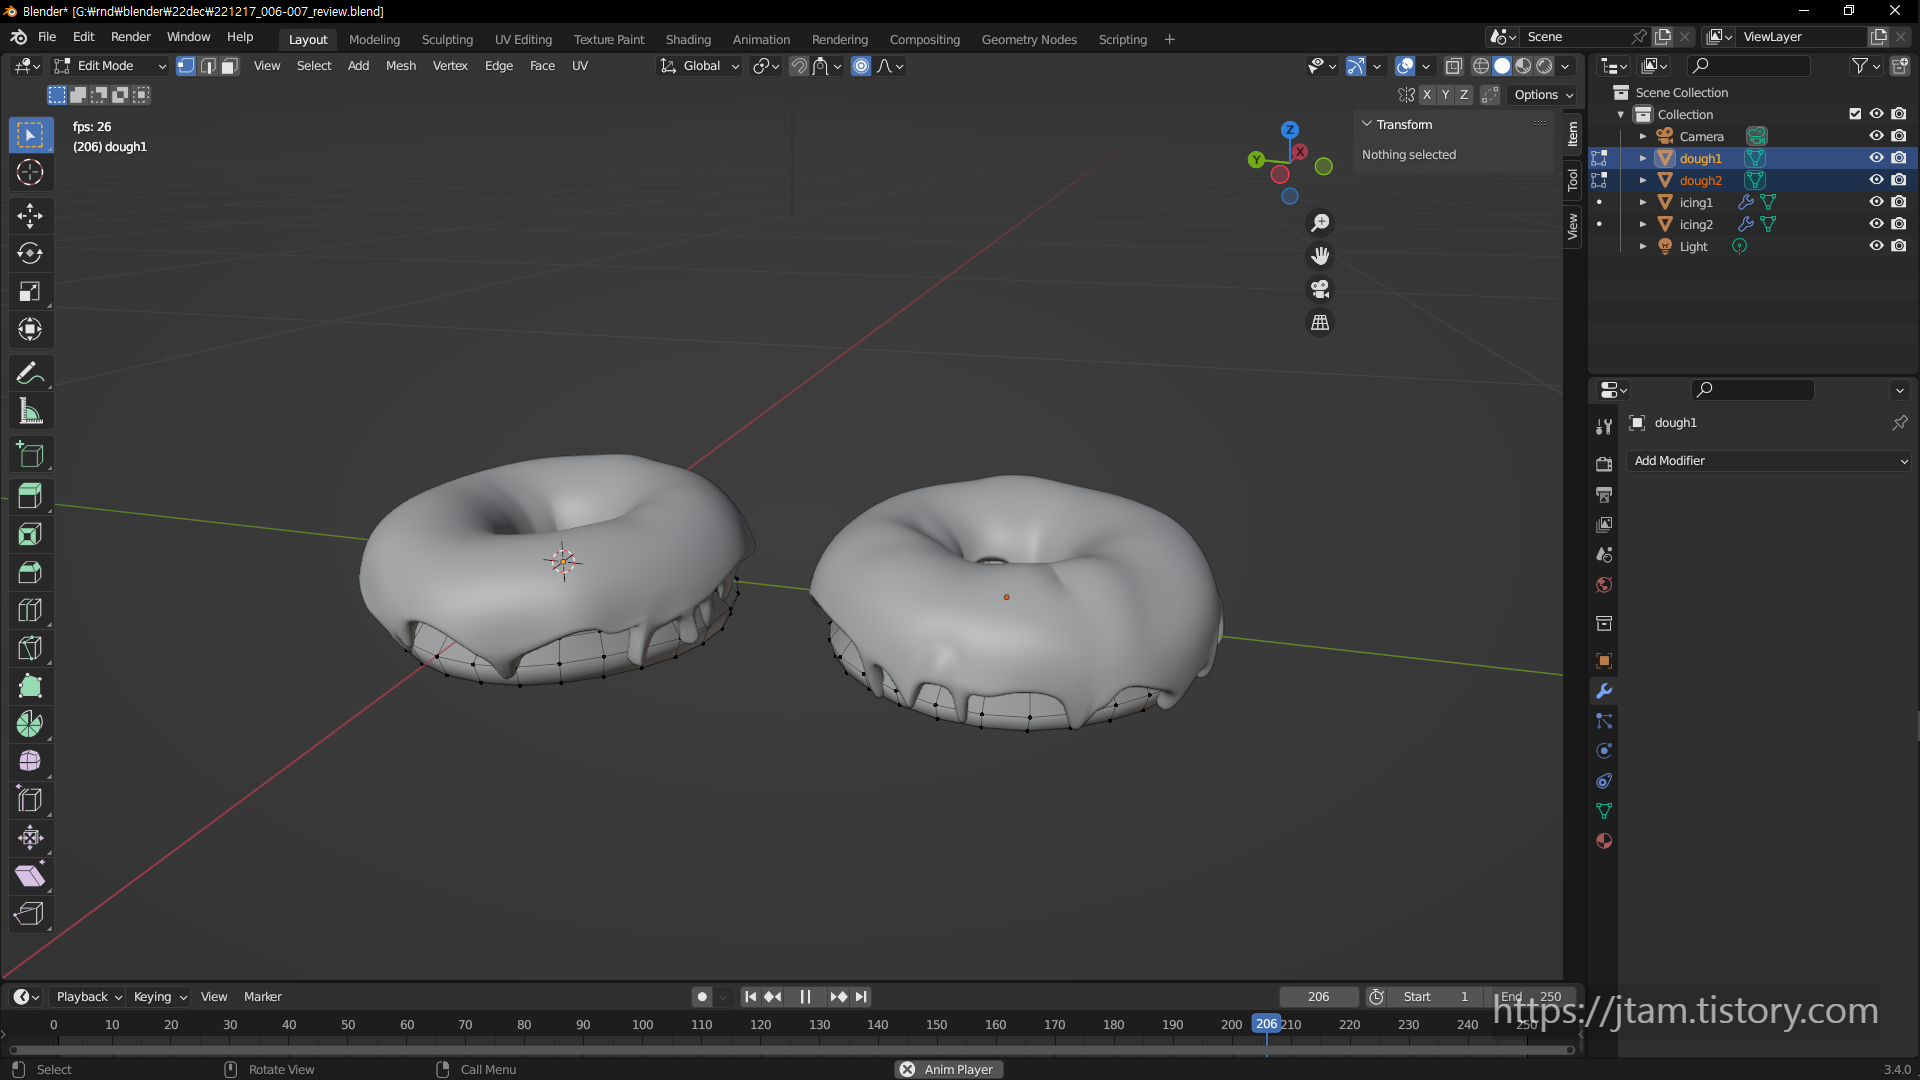This screenshot has width=1920, height=1080.
Task: Toggle Collection exclude checkbox
Action: (x=1855, y=114)
